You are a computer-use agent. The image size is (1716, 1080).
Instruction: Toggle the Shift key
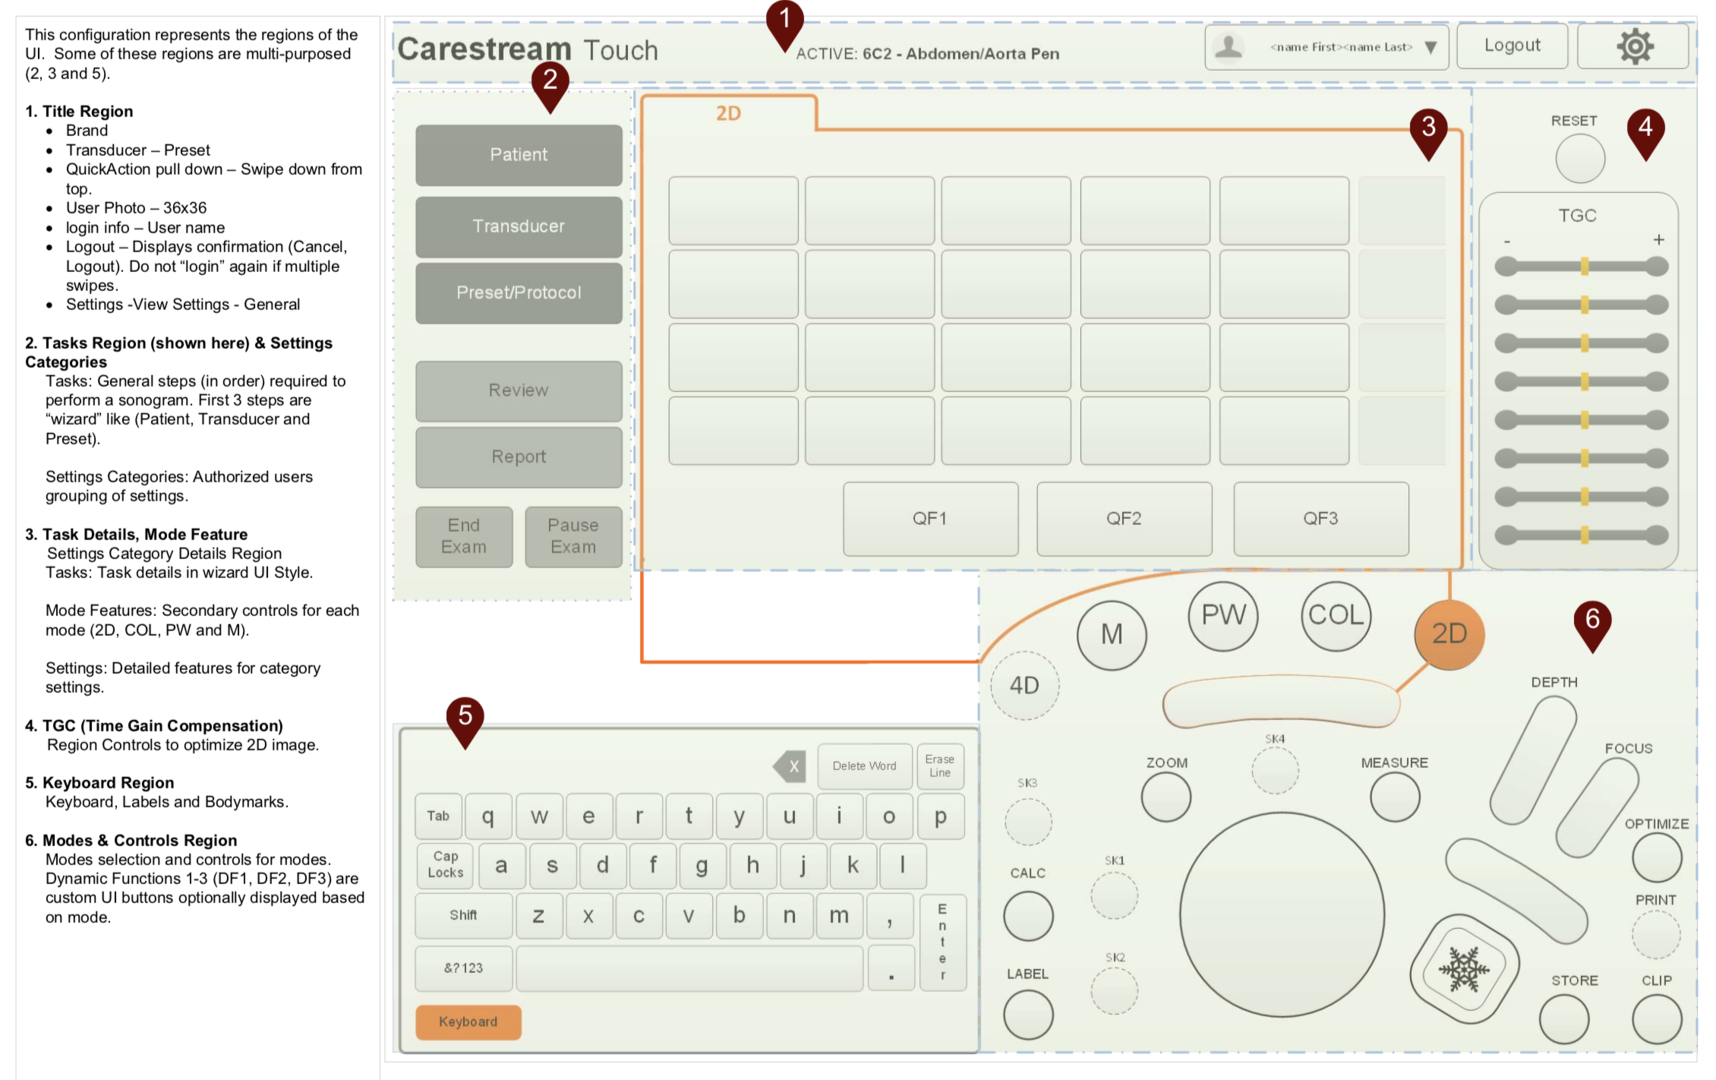pyautogui.click(x=464, y=915)
